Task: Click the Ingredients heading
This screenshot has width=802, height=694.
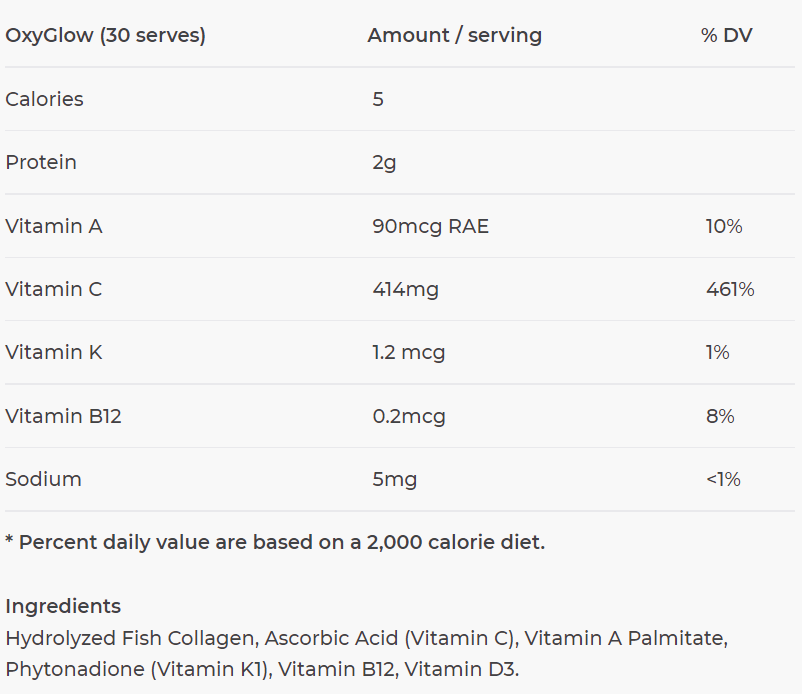Action: [63, 606]
